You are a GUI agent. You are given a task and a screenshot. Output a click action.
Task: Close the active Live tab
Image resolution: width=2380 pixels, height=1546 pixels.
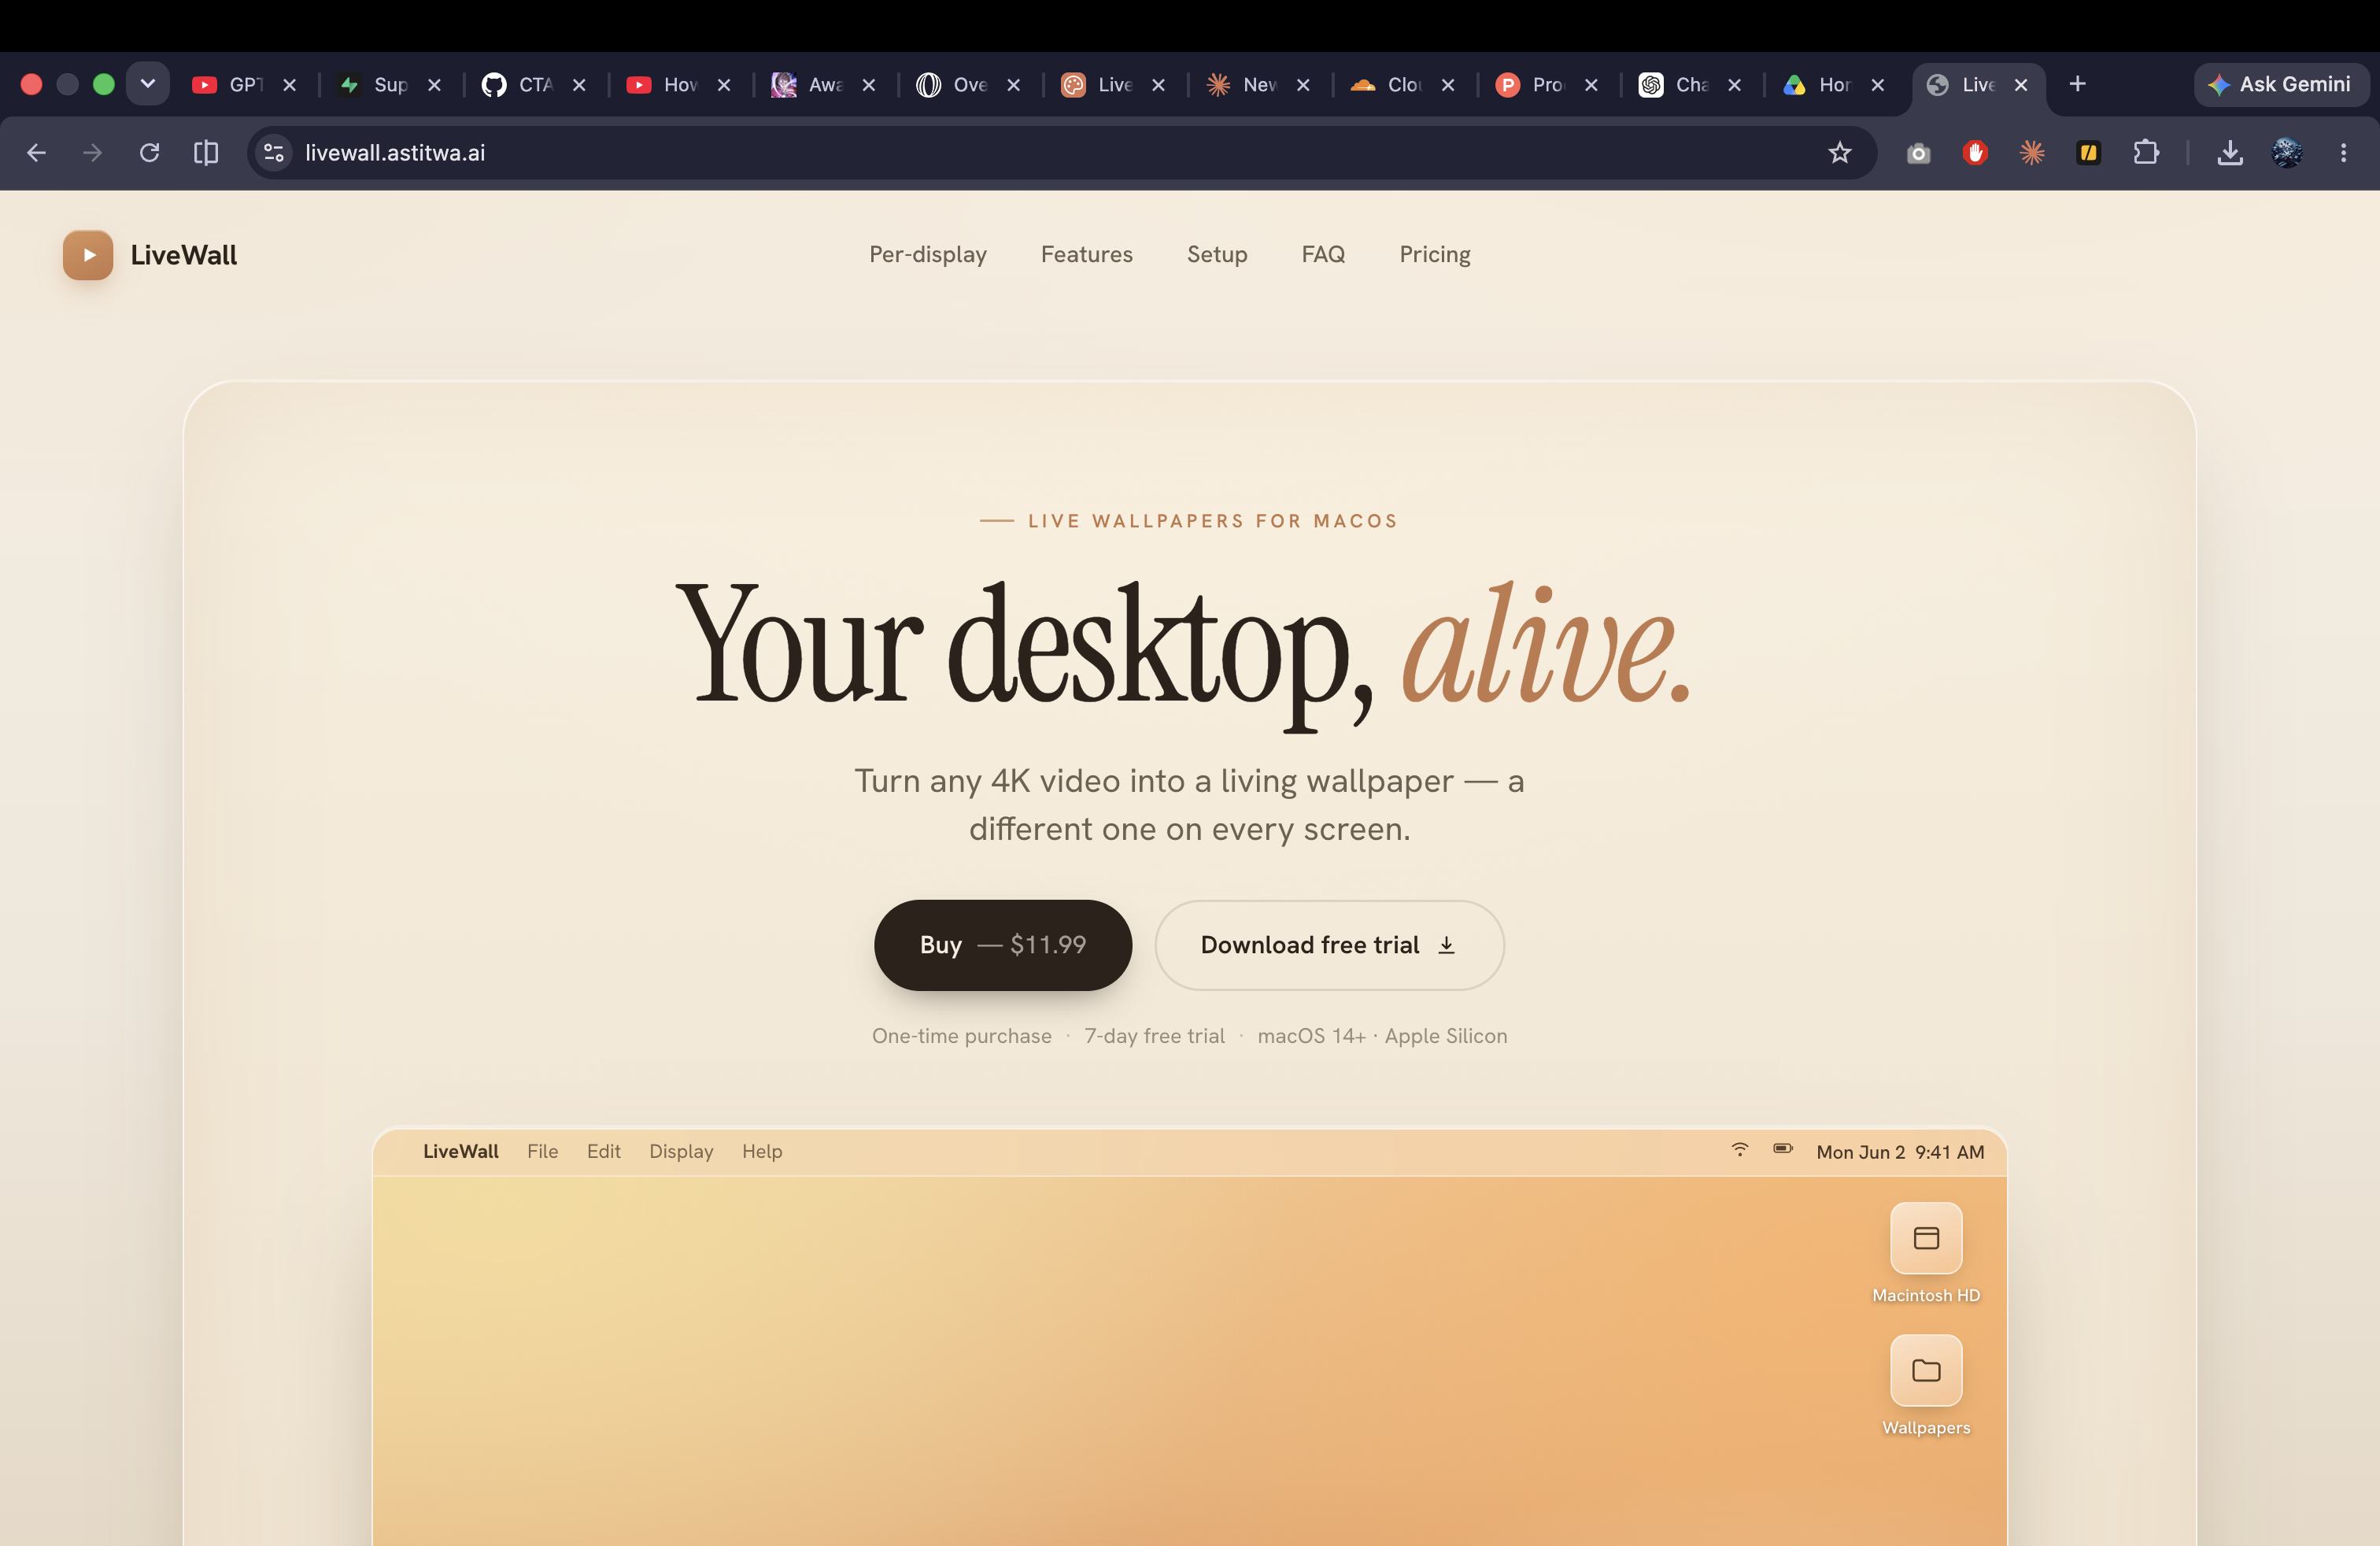point(2021,85)
